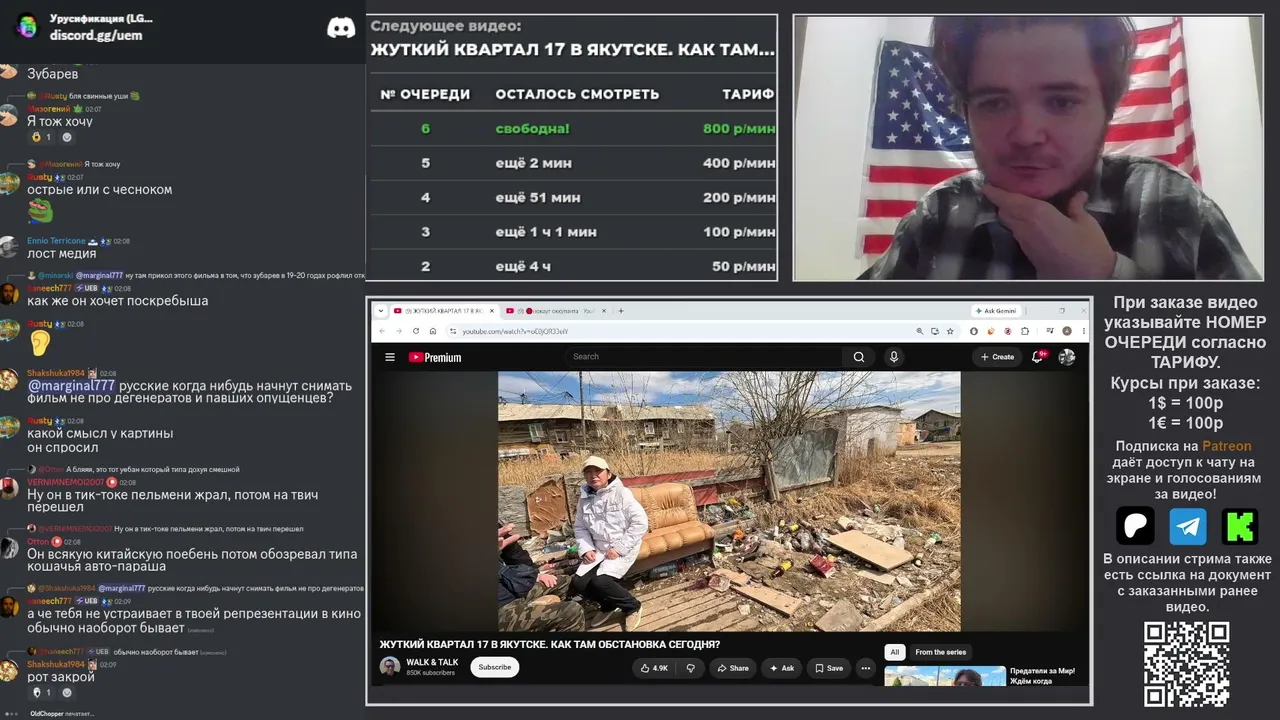Screen dimensions: 1280x720
Task: Open the Telegram icon in the info panel
Action: tap(1188, 526)
